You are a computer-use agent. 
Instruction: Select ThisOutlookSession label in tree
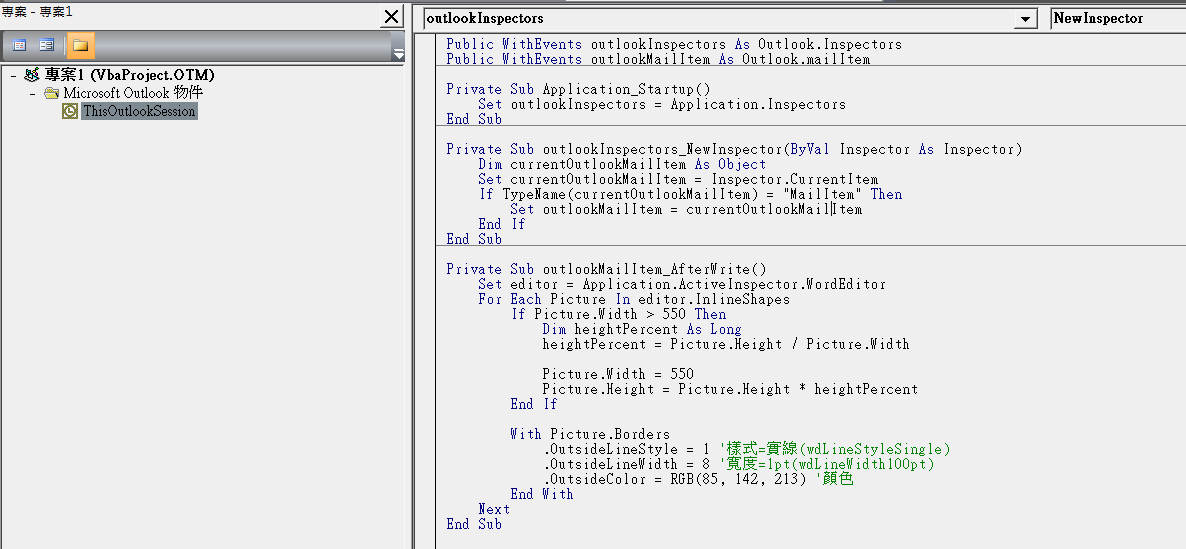pos(139,112)
